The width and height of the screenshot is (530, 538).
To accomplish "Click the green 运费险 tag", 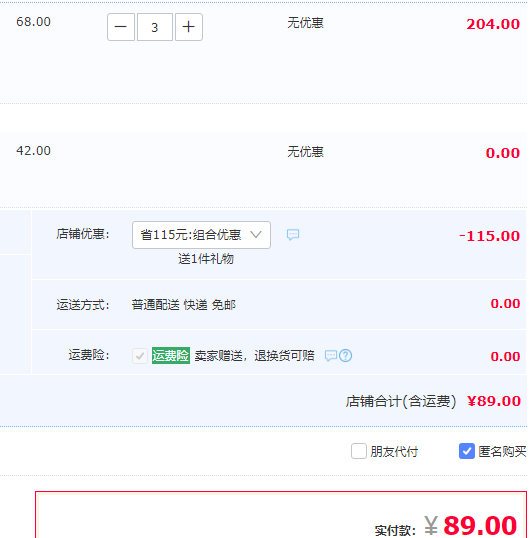I will point(171,355).
